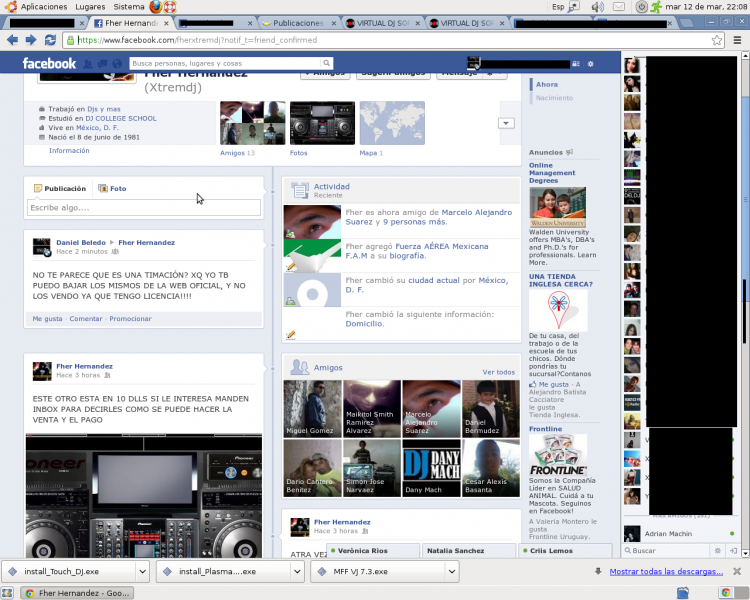Open Miguel Gomez friend thumbnail

[x=312, y=409]
